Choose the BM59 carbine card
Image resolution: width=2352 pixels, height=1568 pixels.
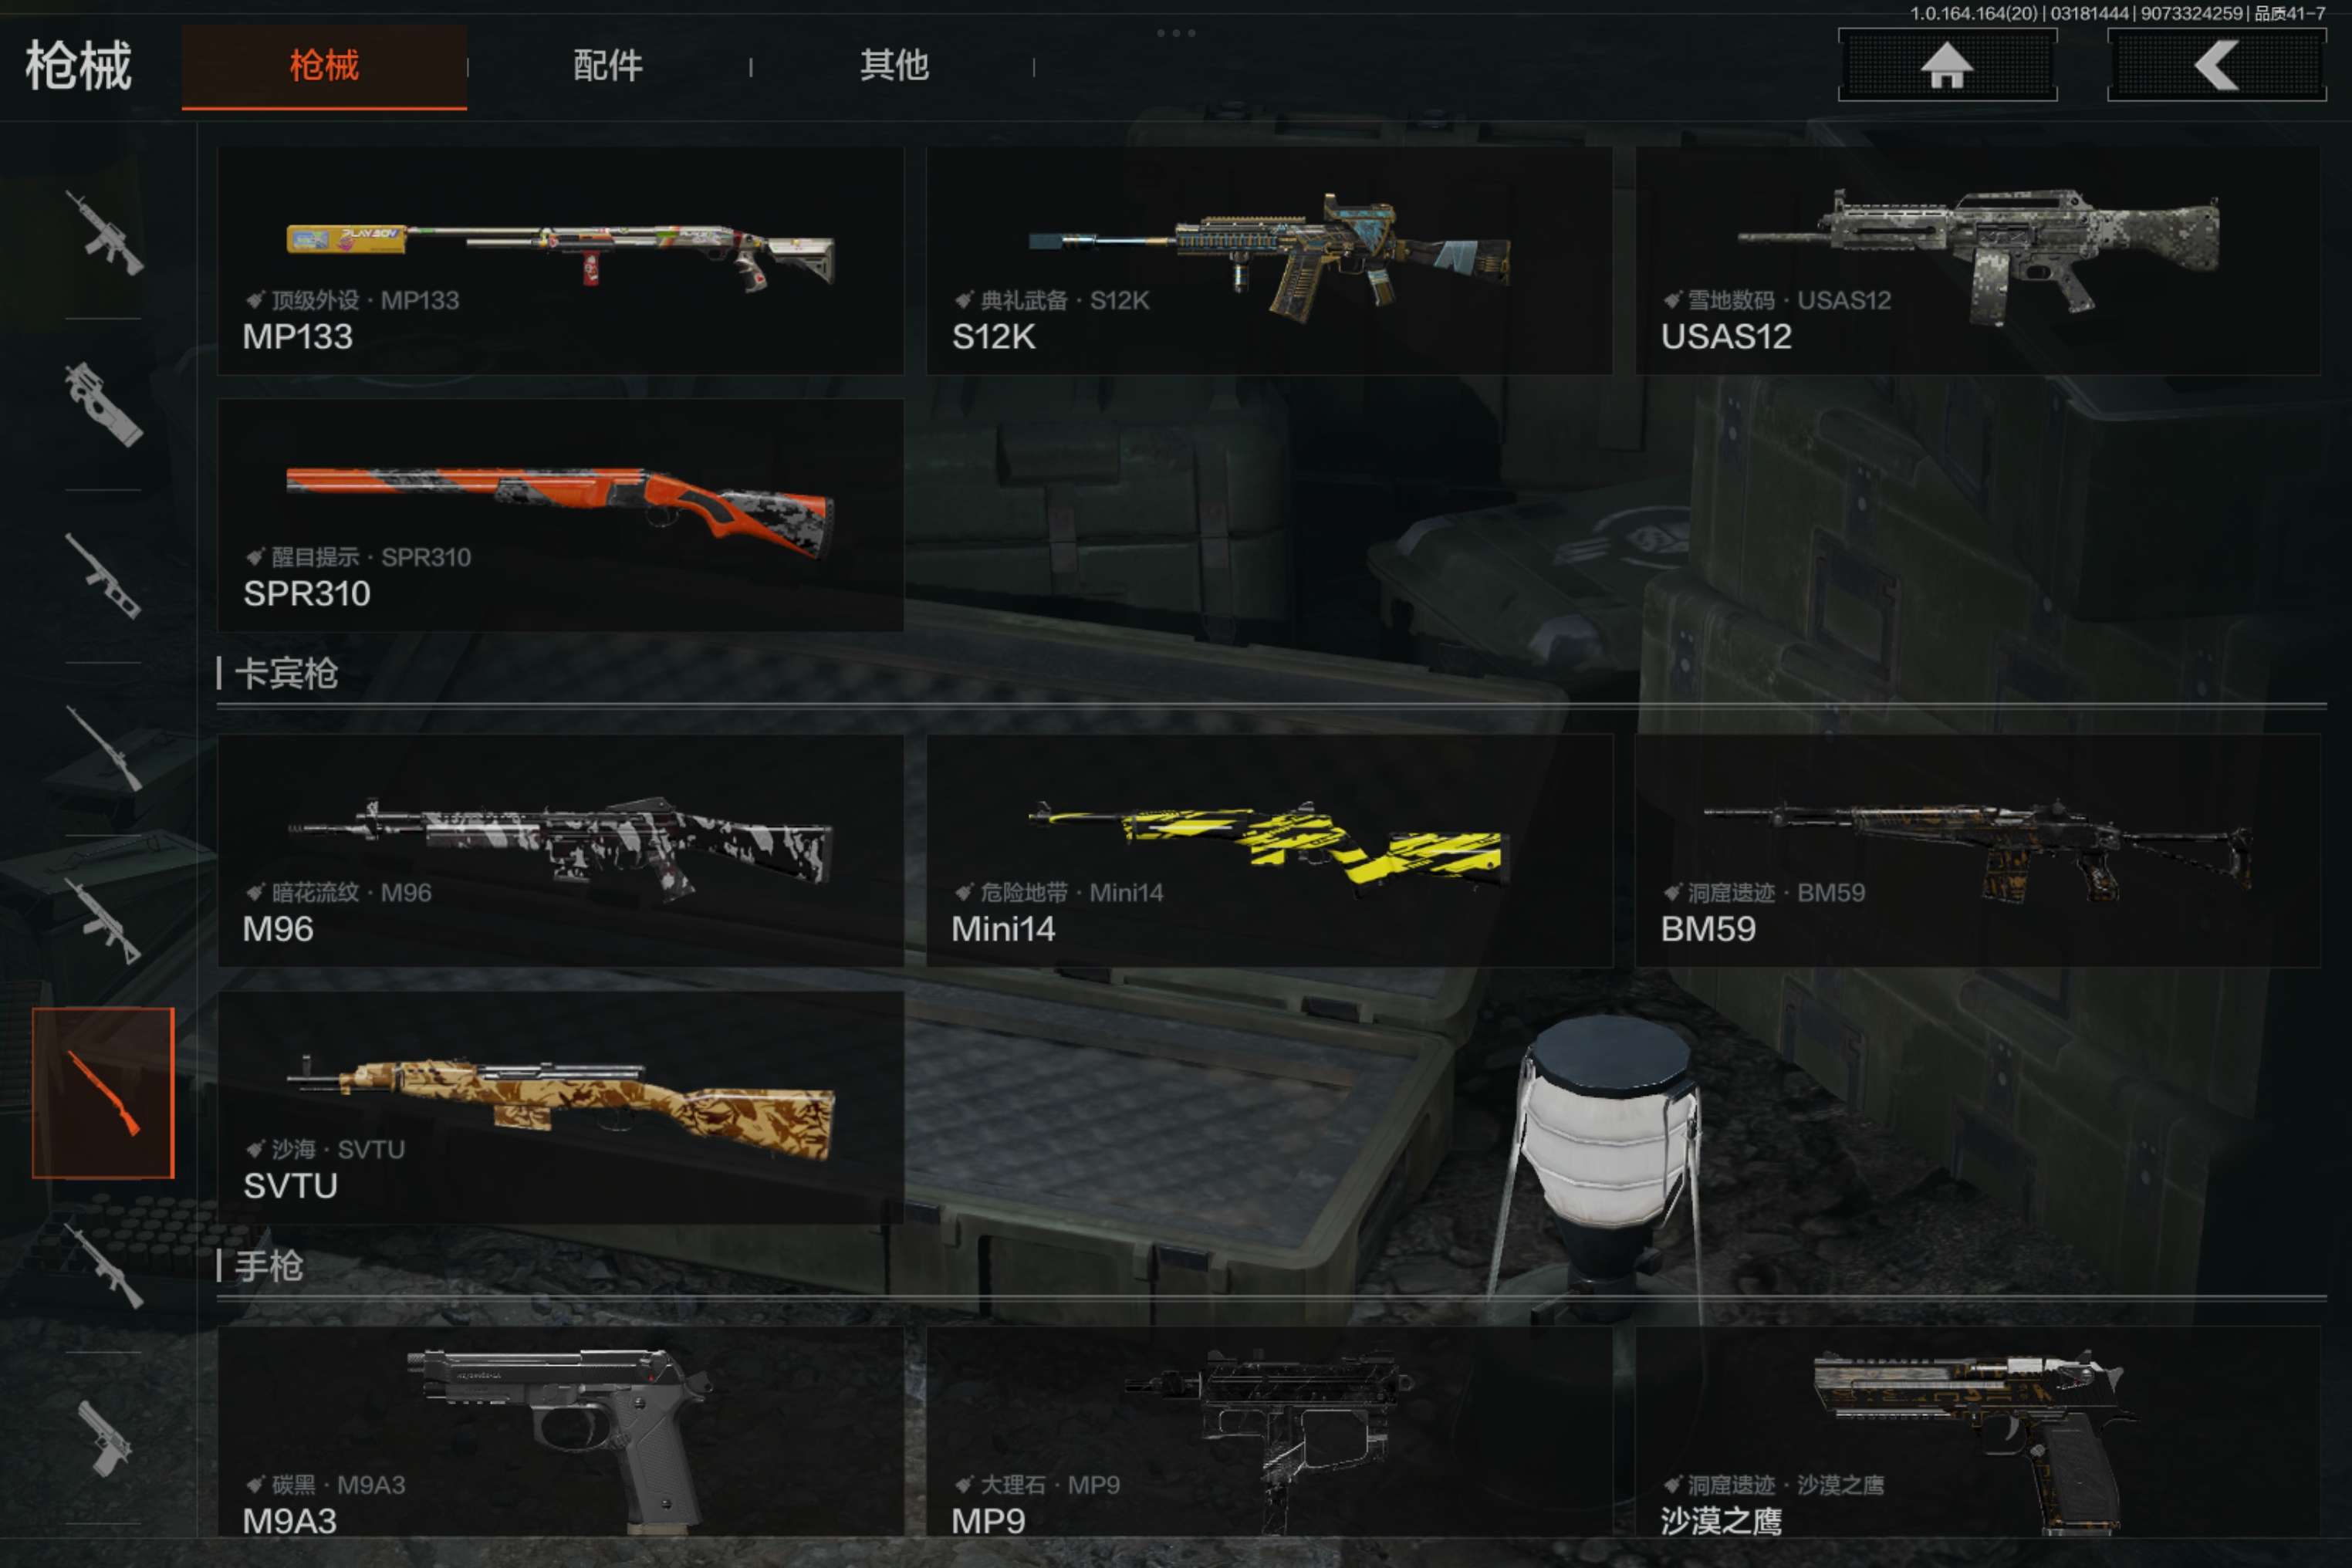pyautogui.click(x=1978, y=851)
